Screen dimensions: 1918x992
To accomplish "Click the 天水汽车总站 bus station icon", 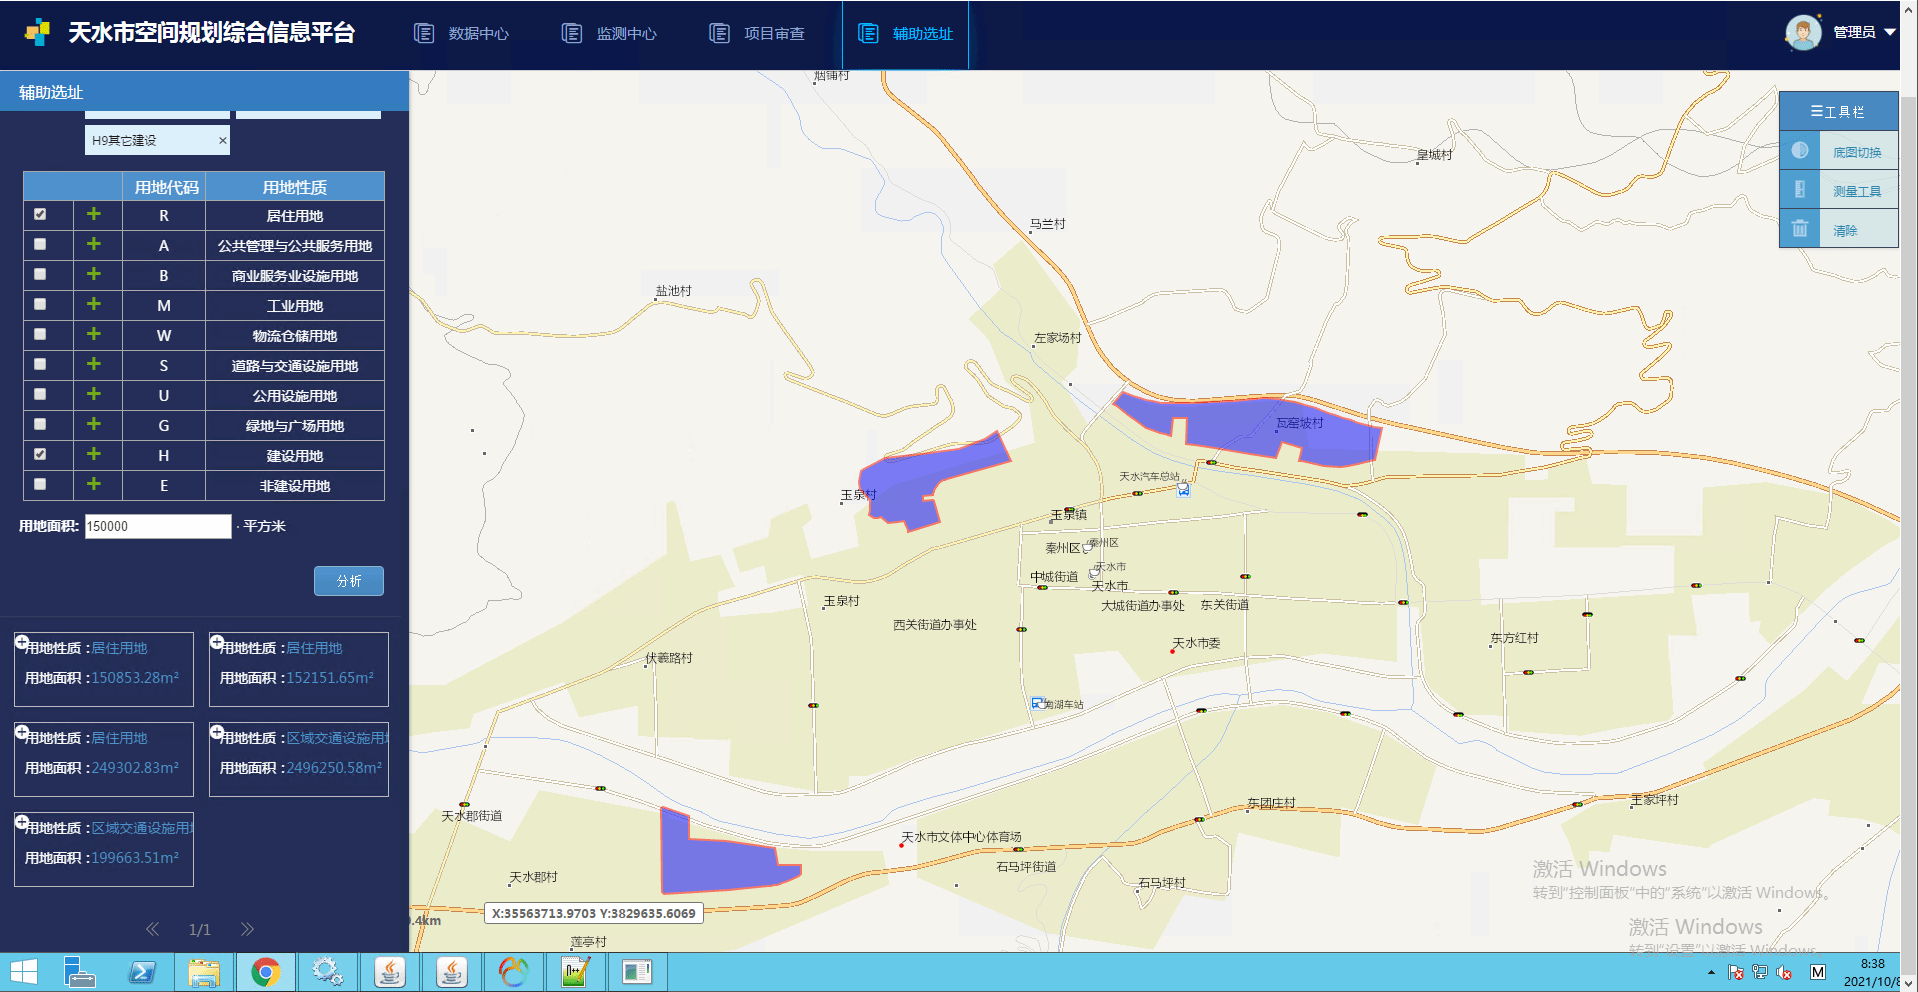I will point(1184,489).
